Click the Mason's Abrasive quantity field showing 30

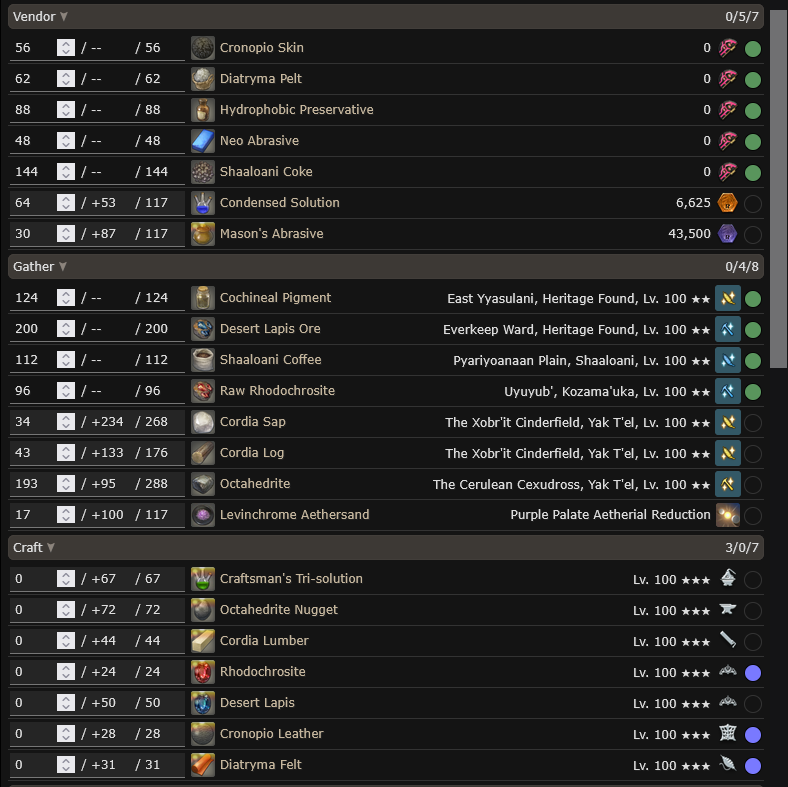(33, 234)
